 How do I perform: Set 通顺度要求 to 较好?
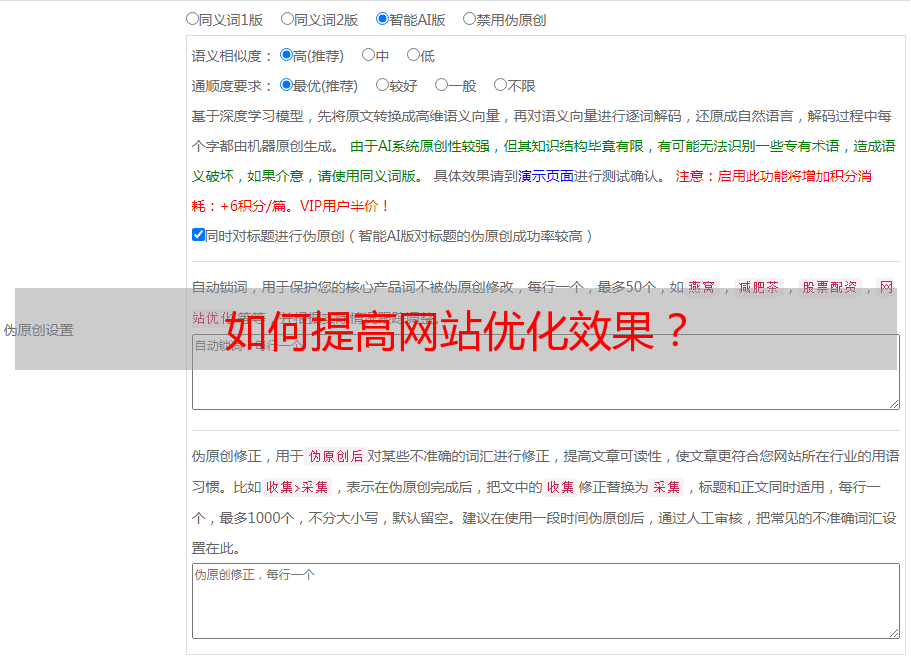(x=382, y=86)
